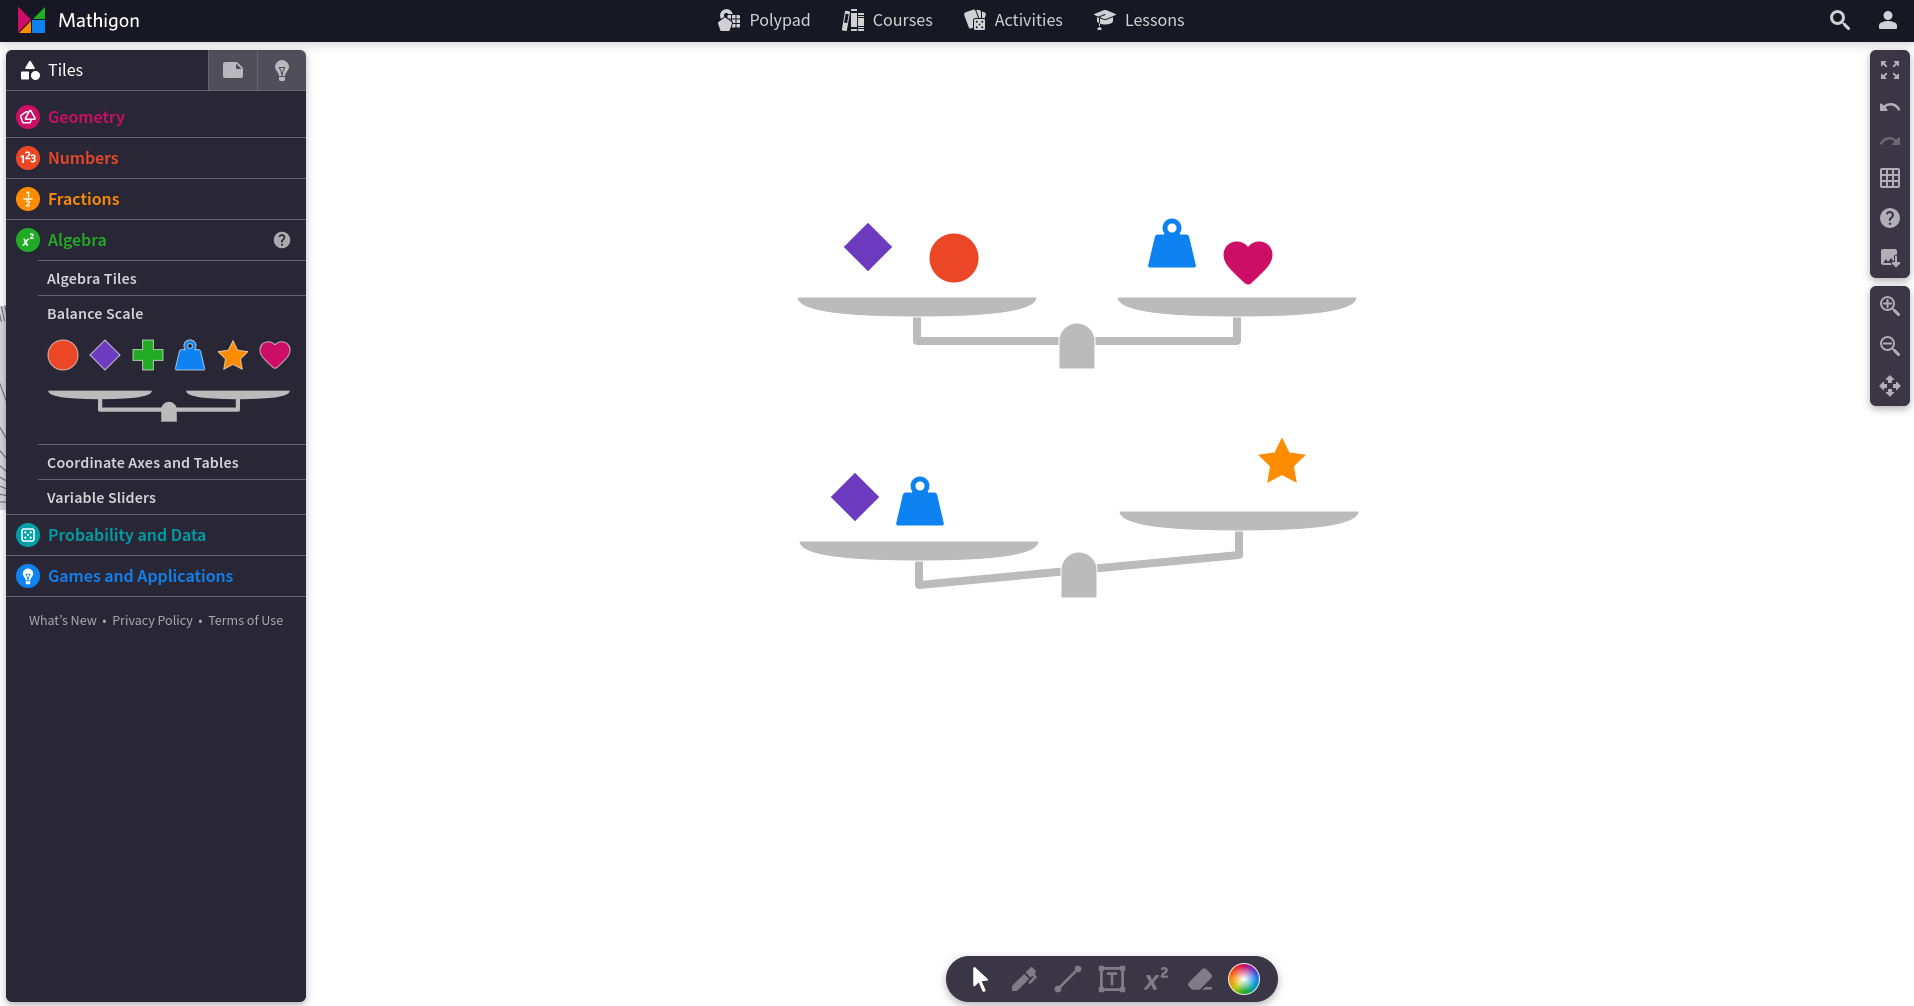Open the Polypad menu item

pyautogui.click(x=764, y=20)
